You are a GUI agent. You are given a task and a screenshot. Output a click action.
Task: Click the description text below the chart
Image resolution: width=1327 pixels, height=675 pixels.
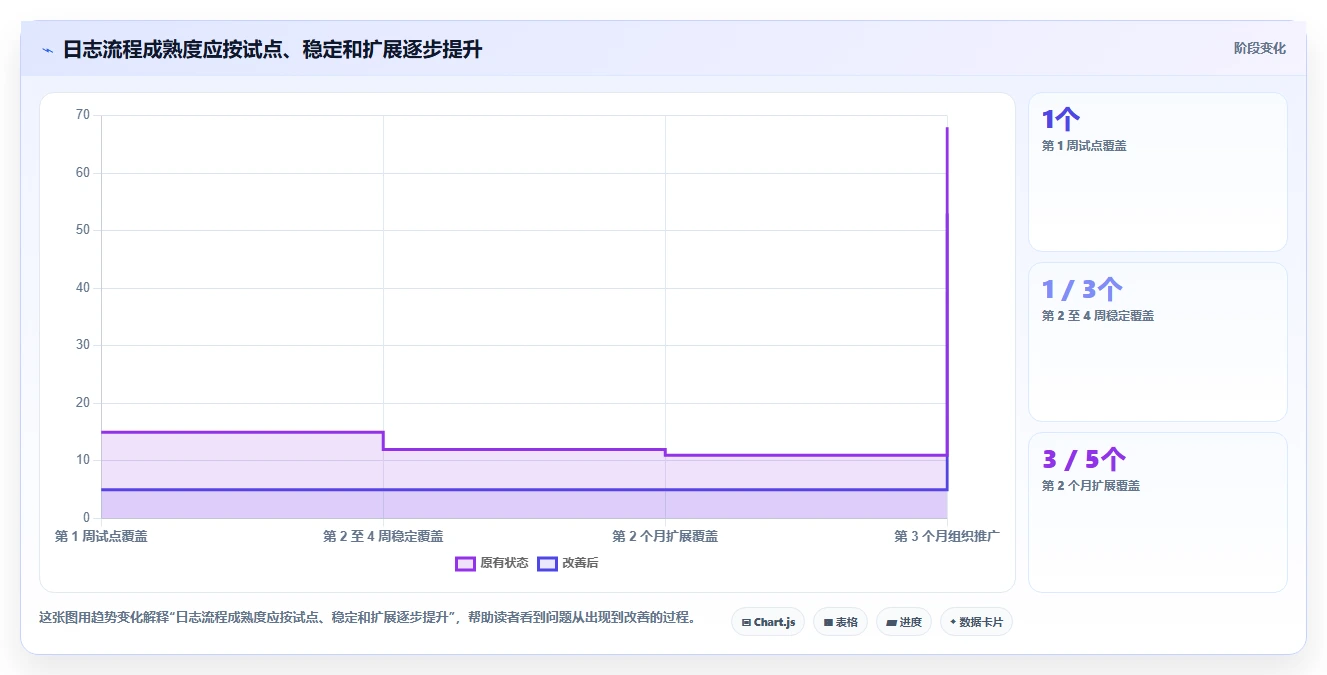click(367, 617)
